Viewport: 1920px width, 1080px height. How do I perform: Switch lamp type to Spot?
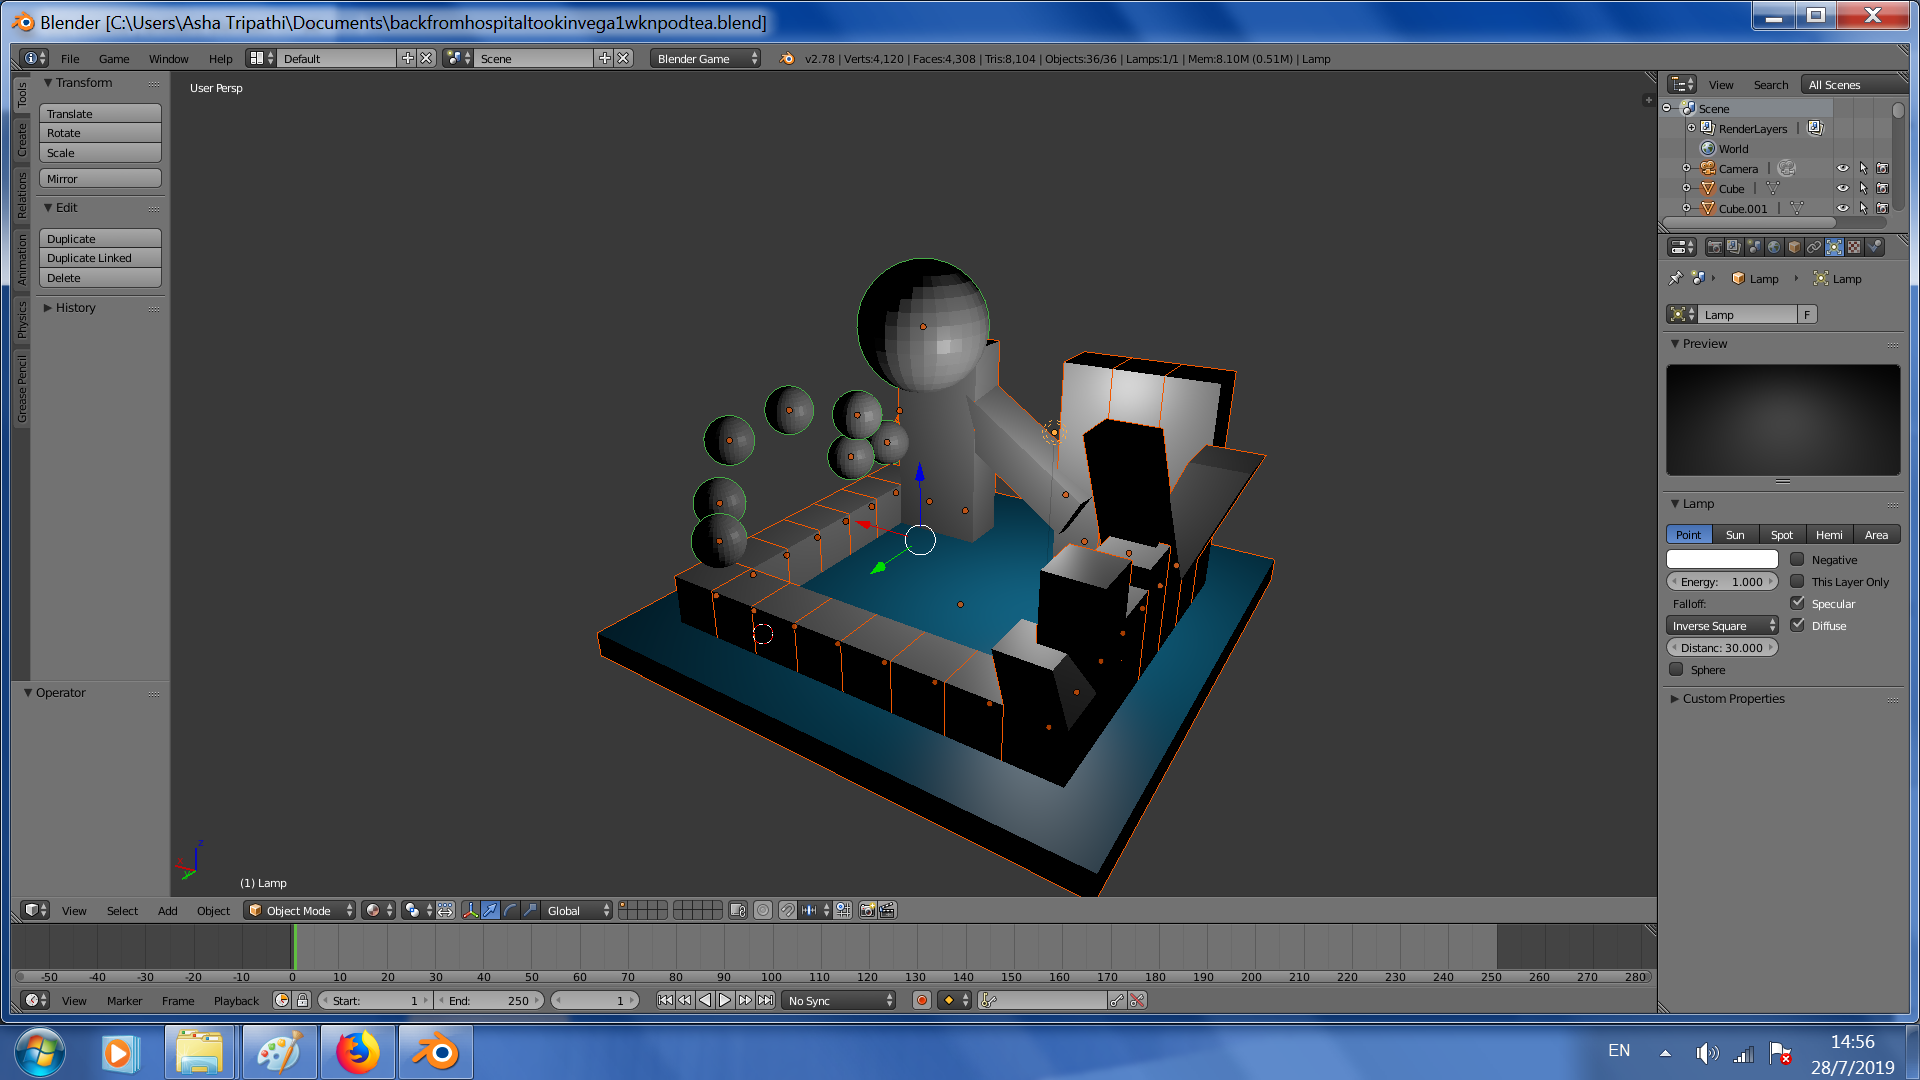[1781, 535]
